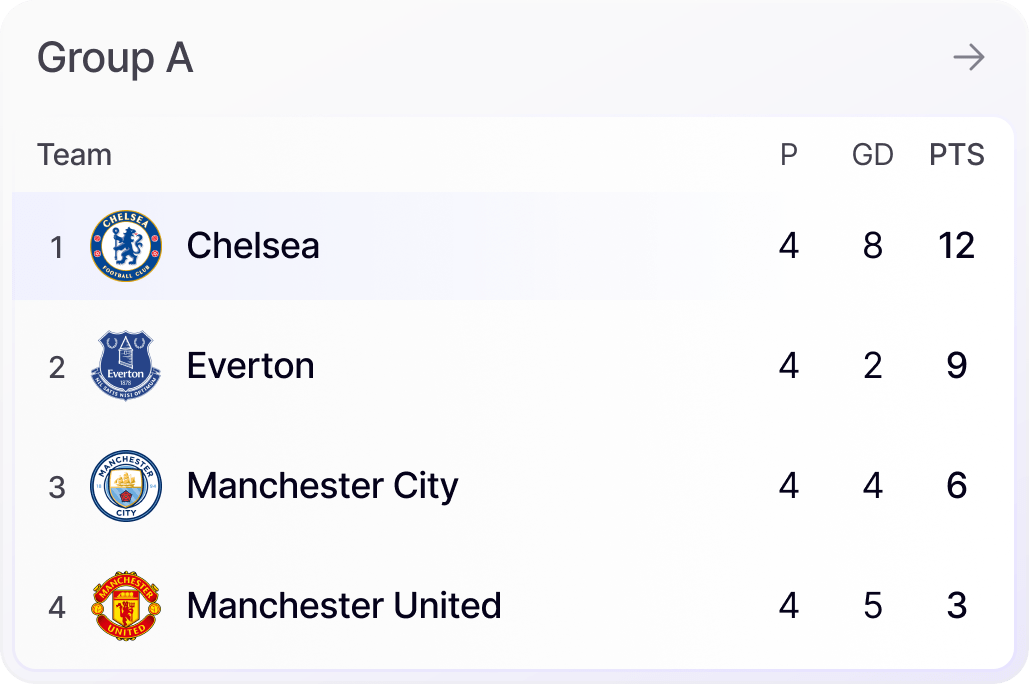
Task: Click the Manchester City crest icon
Action: coord(125,486)
